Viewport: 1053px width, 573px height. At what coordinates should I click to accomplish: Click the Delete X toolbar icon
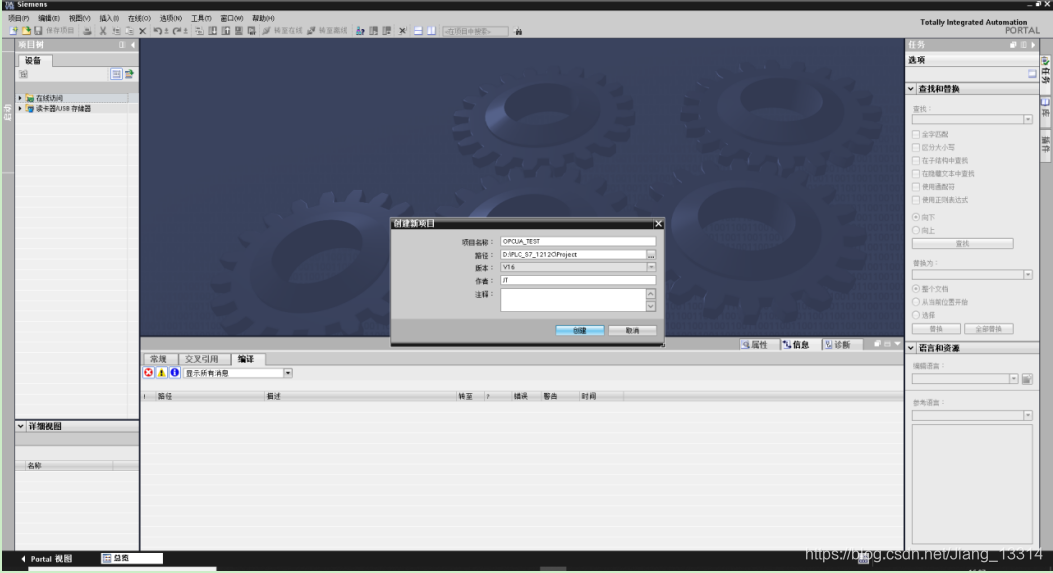coord(142,31)
